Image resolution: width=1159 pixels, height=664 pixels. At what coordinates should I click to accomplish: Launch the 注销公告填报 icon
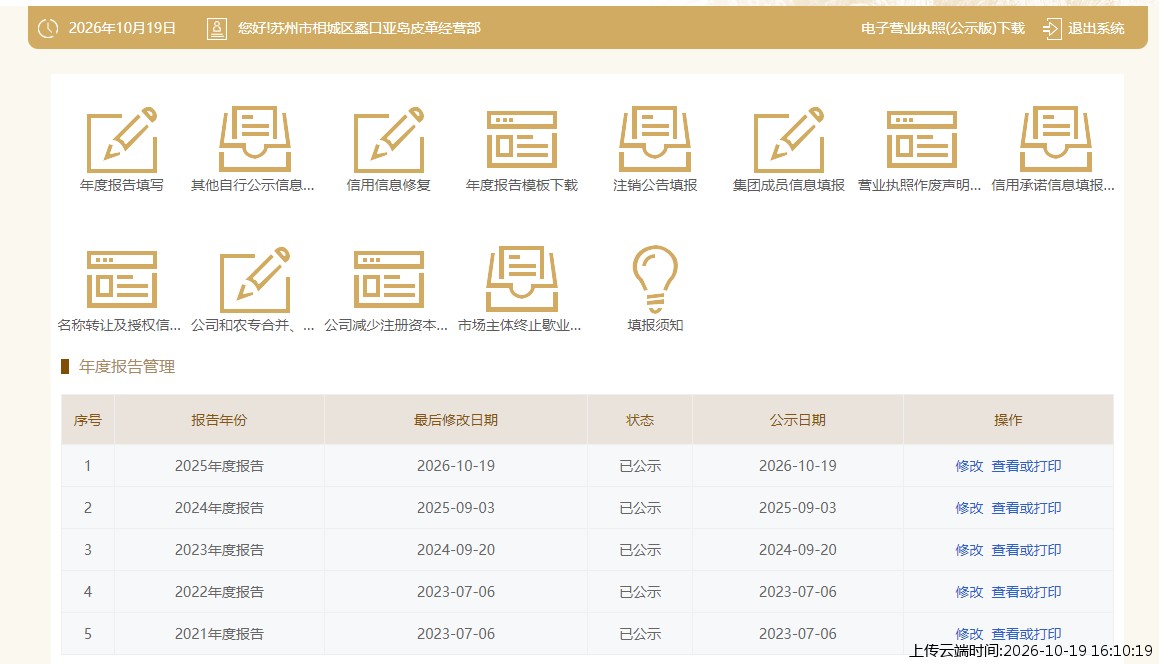(x=655, y=140)
